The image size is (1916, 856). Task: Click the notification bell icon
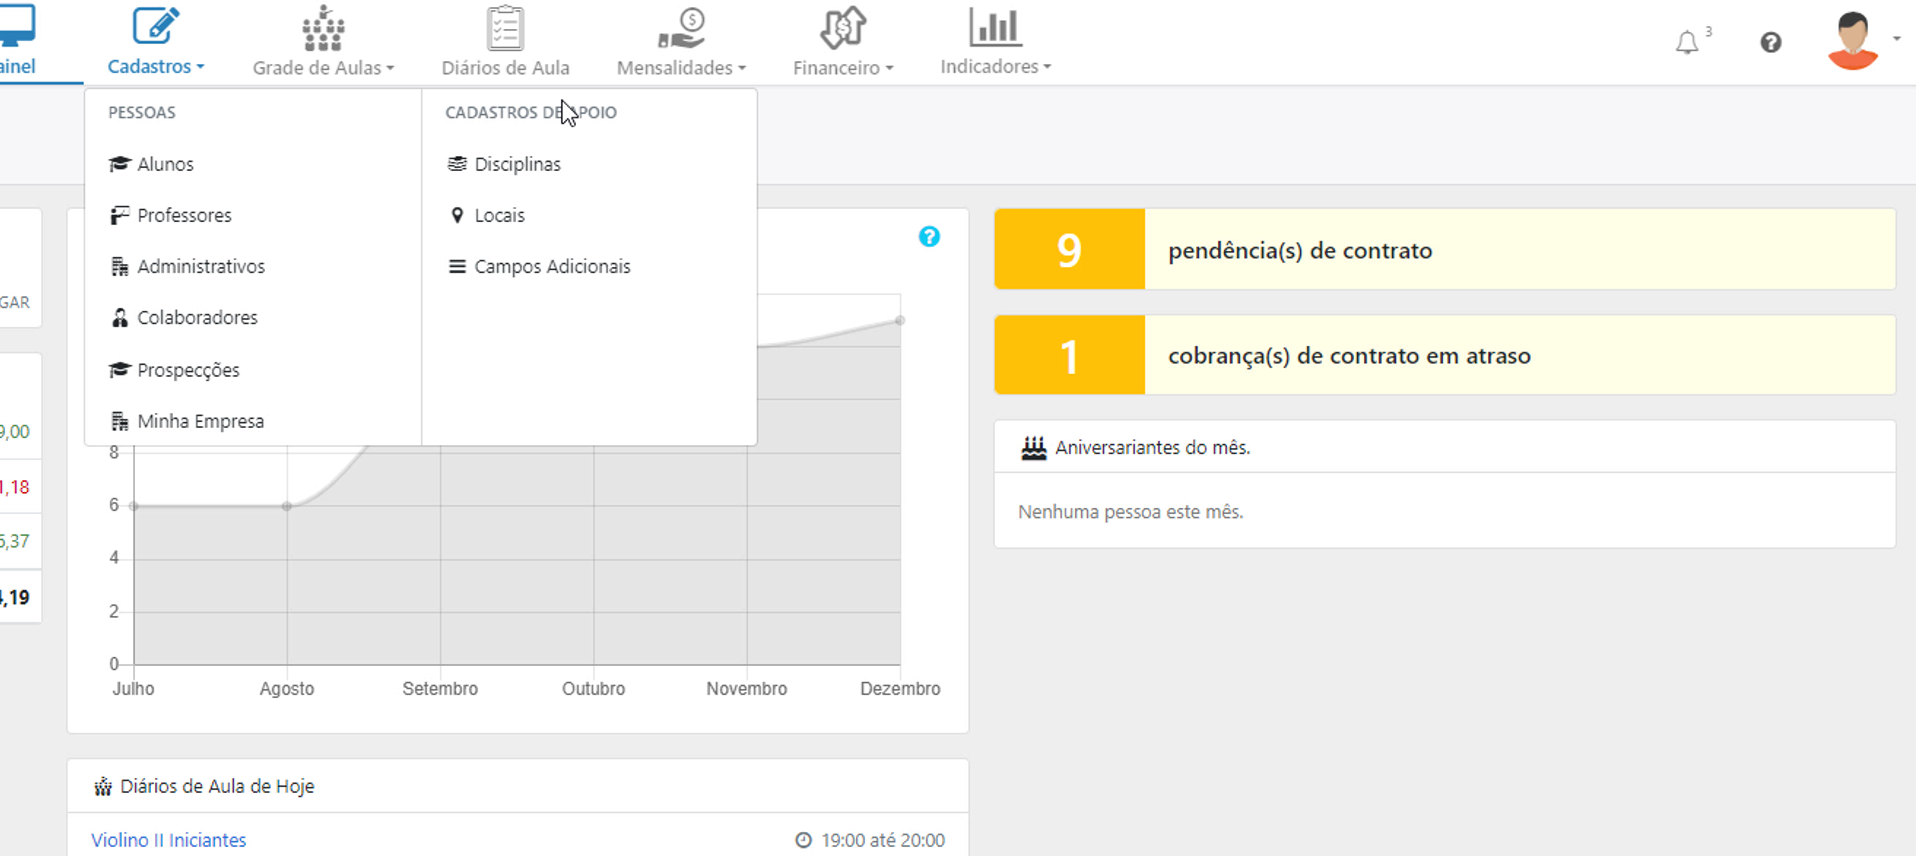(1687, 43)
